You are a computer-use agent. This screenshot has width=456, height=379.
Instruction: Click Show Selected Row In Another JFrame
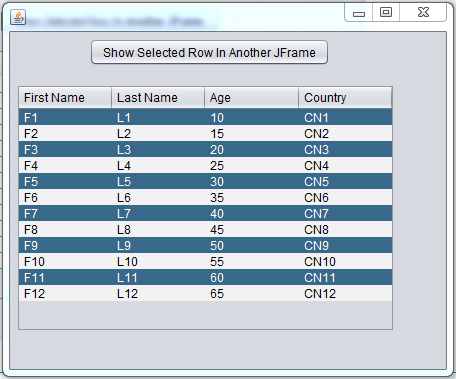tap(209, 52)
